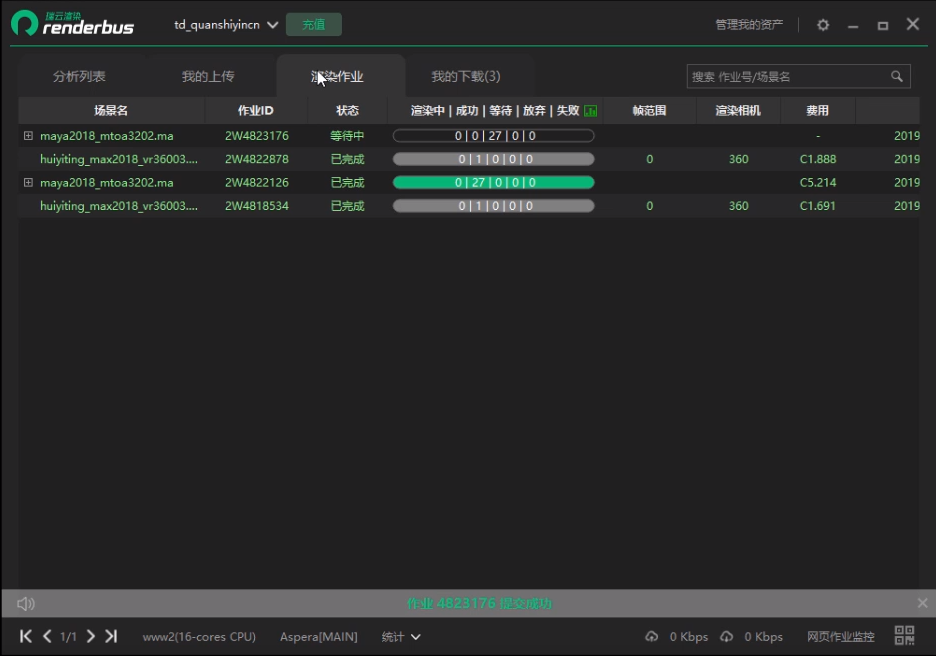Switch to the 分析列表 tab
The height and width of the screenshot is (656, 936).
click(79, 76)
